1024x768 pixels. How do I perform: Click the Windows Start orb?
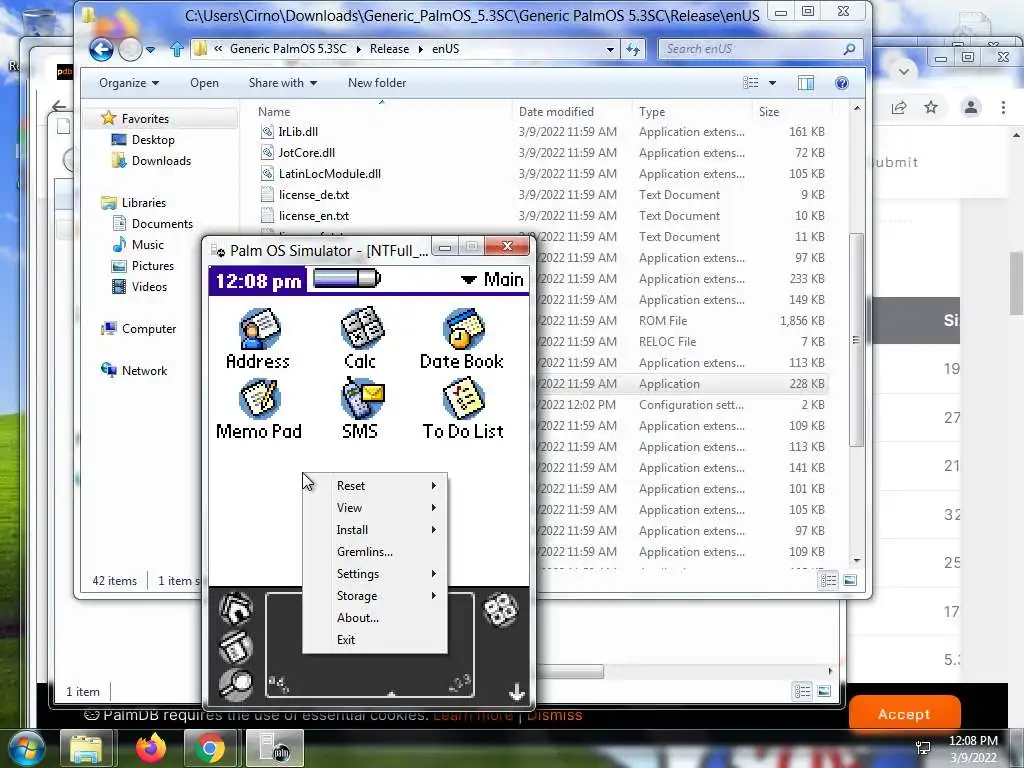pyautogui.click(x=26, y=748)
